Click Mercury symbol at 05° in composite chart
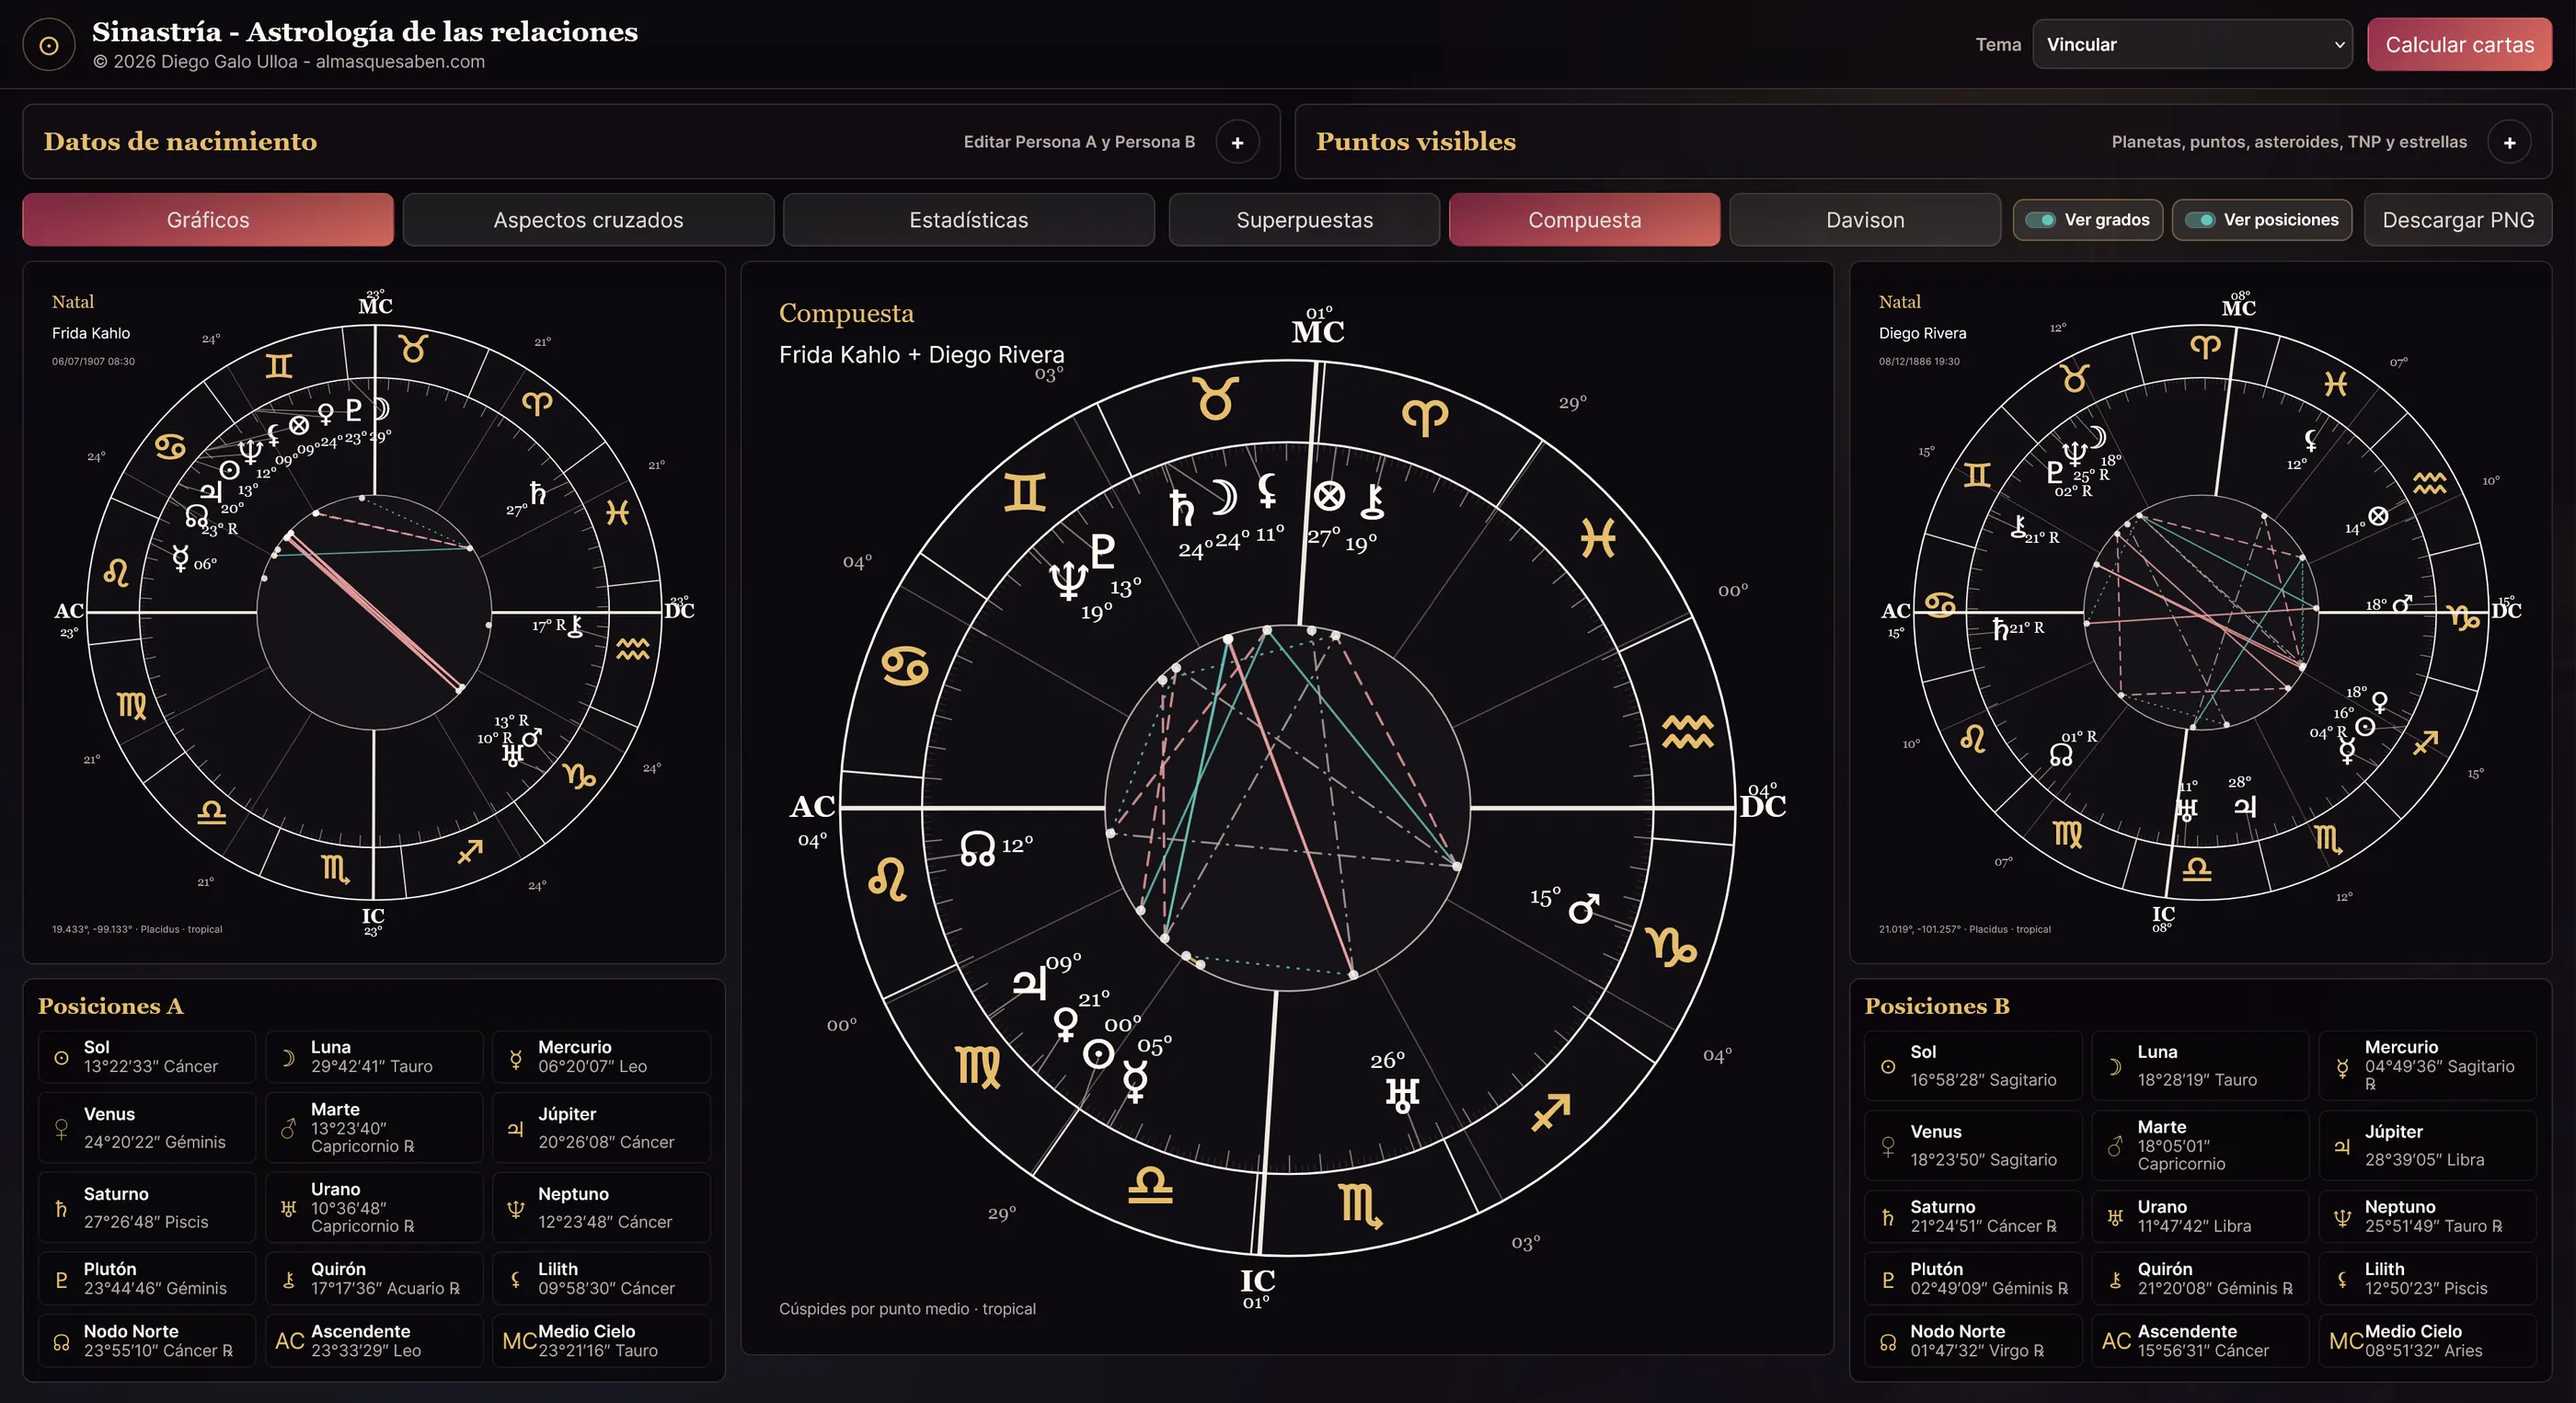 point(1135,1081)
